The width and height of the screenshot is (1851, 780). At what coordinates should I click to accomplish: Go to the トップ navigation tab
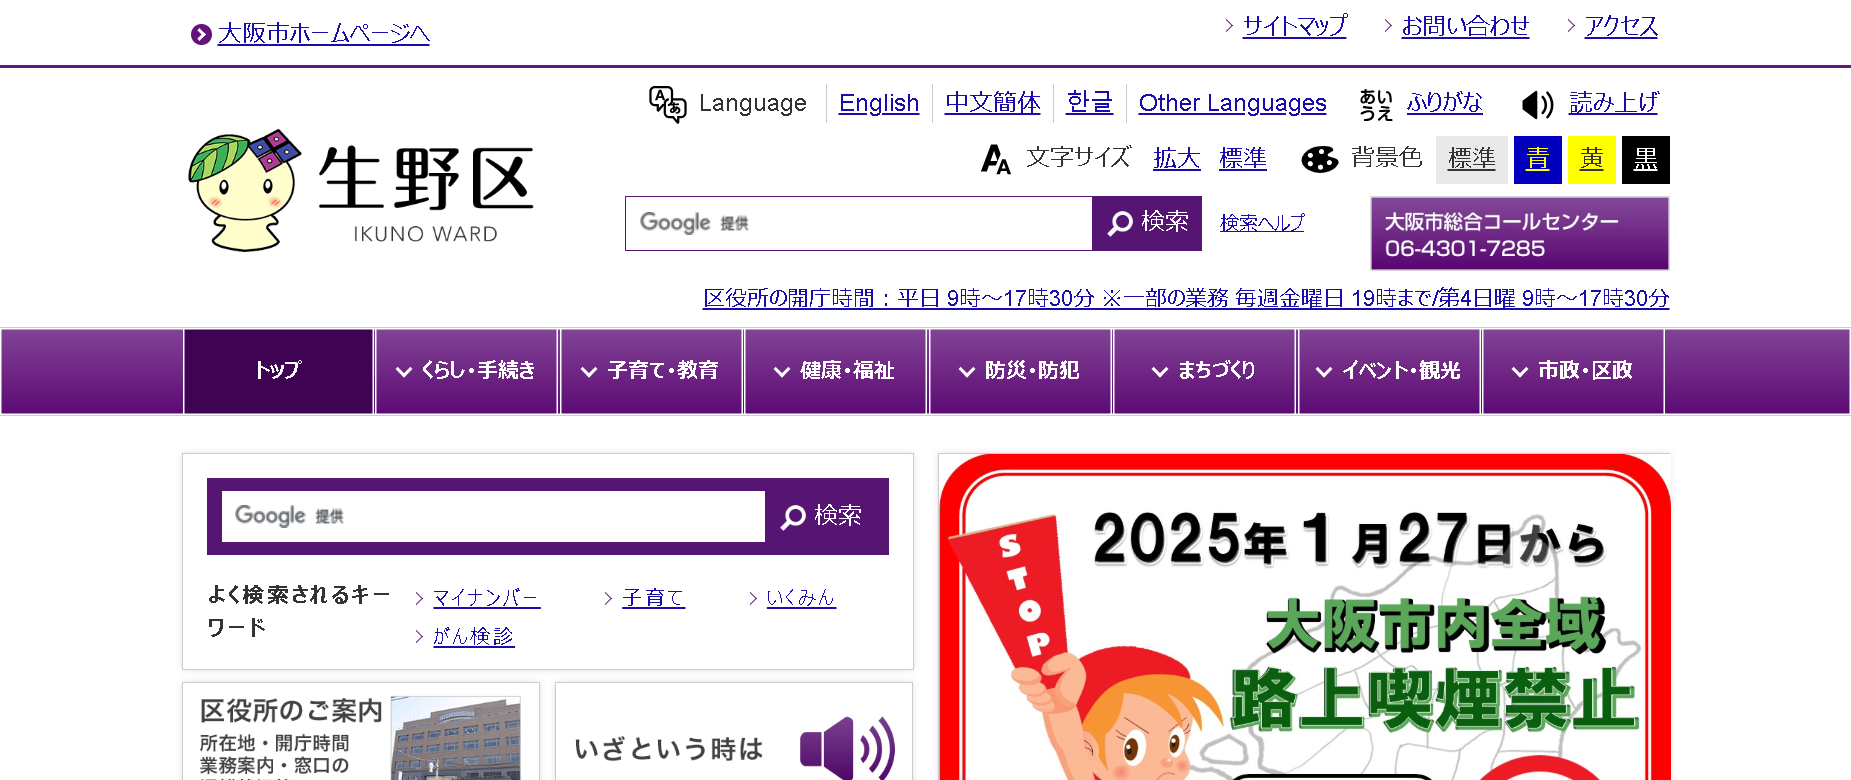point(278,371)
